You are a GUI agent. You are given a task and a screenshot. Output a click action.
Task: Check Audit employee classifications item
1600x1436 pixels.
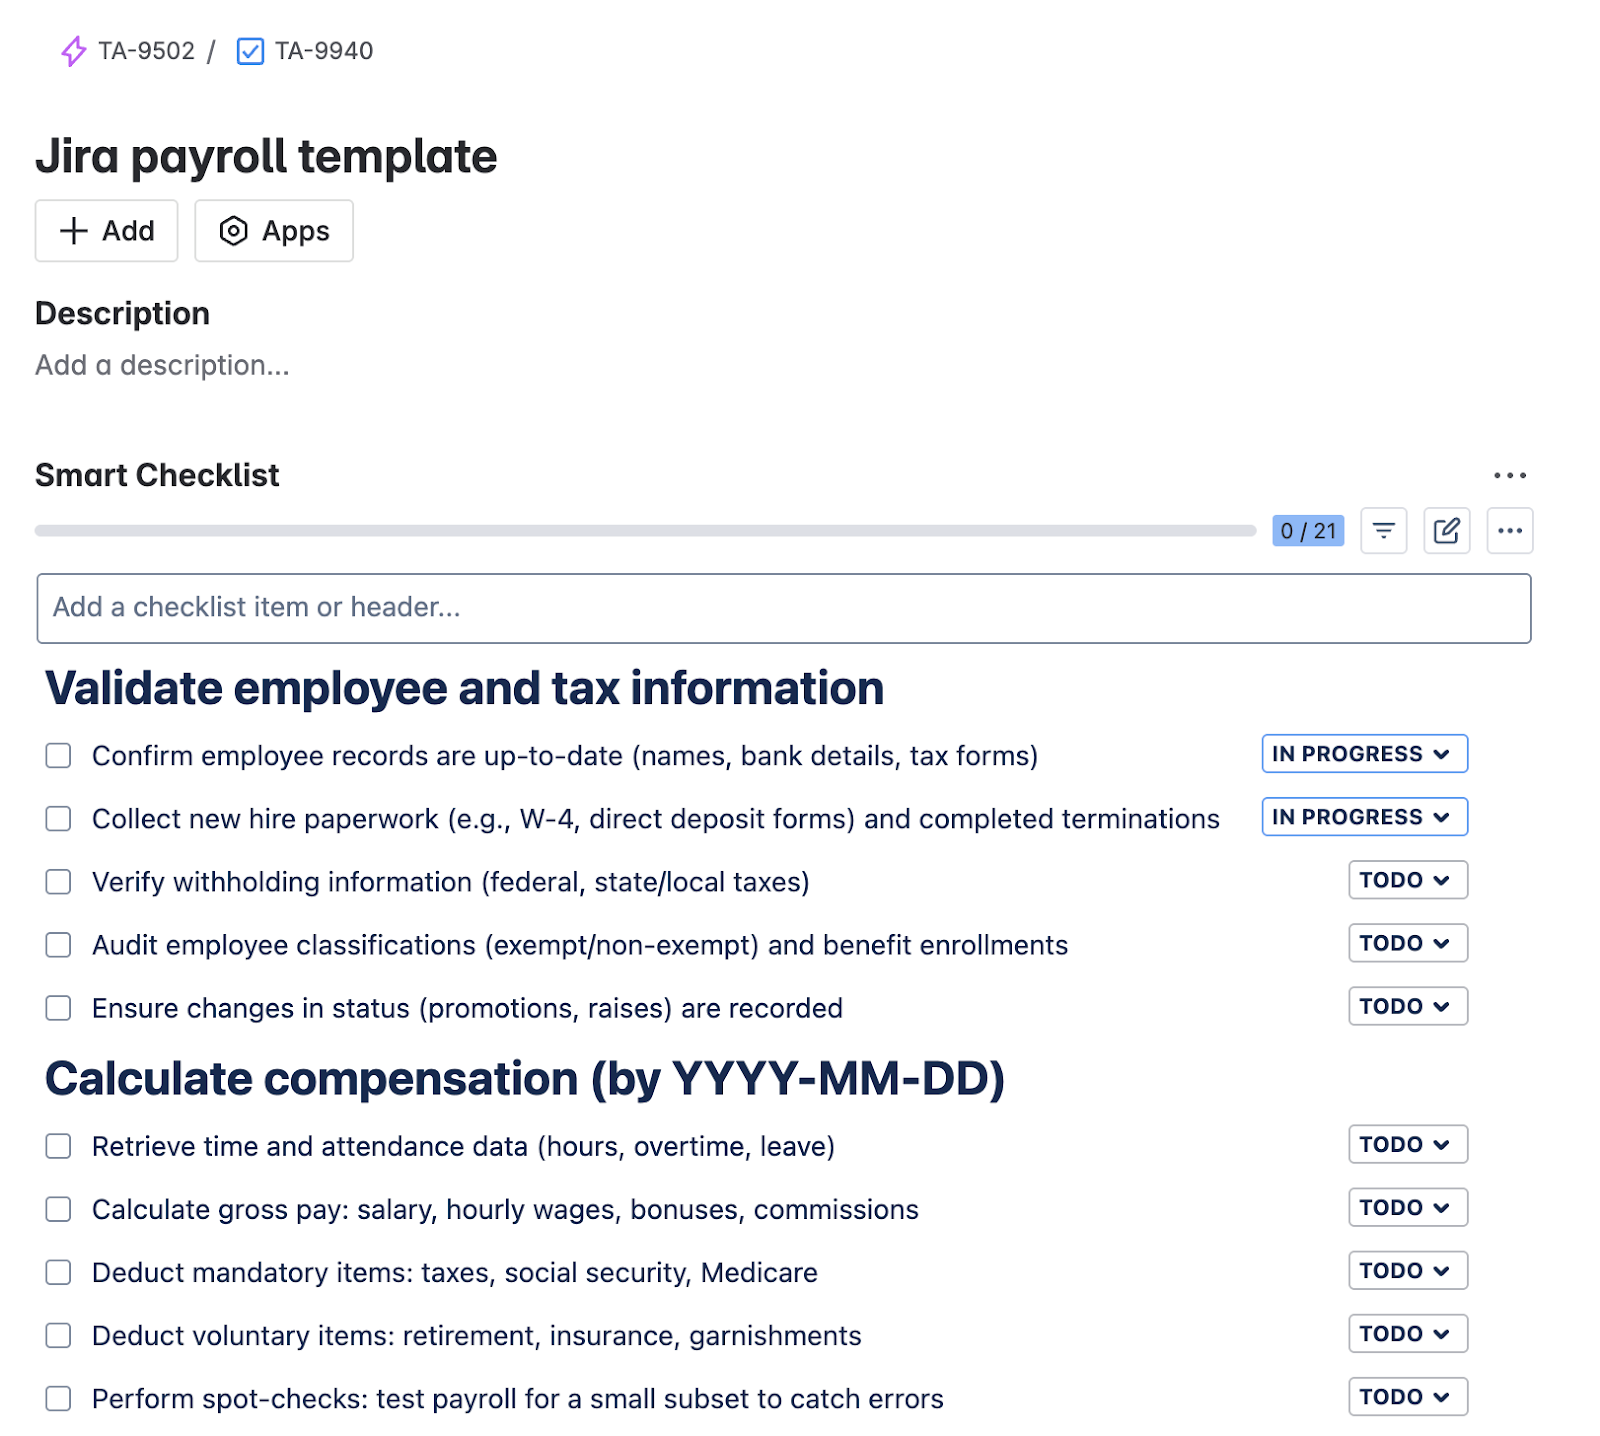click(59, 945)
